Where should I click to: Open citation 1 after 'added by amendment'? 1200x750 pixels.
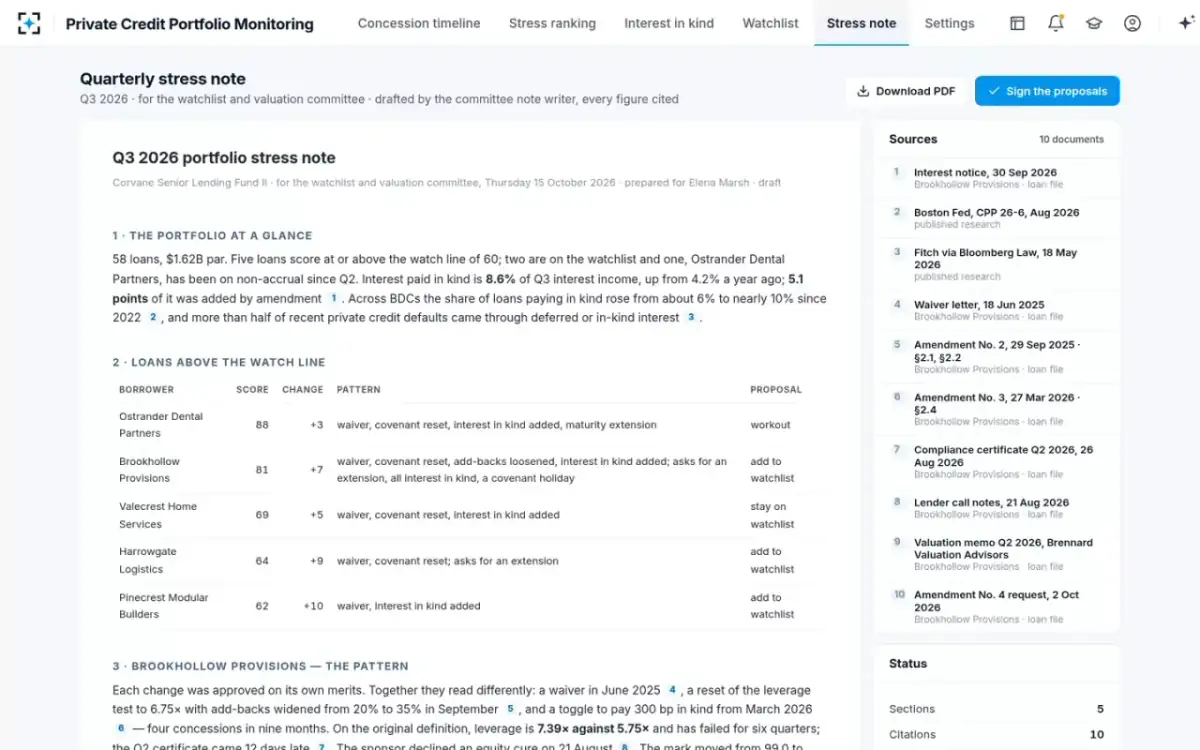pyautogui.click(x=334, y=298)
